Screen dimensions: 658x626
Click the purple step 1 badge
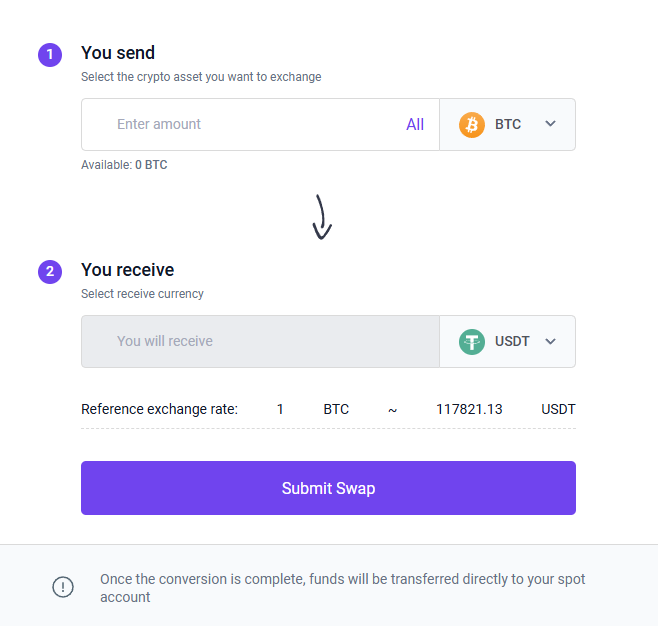click(50, 54)
